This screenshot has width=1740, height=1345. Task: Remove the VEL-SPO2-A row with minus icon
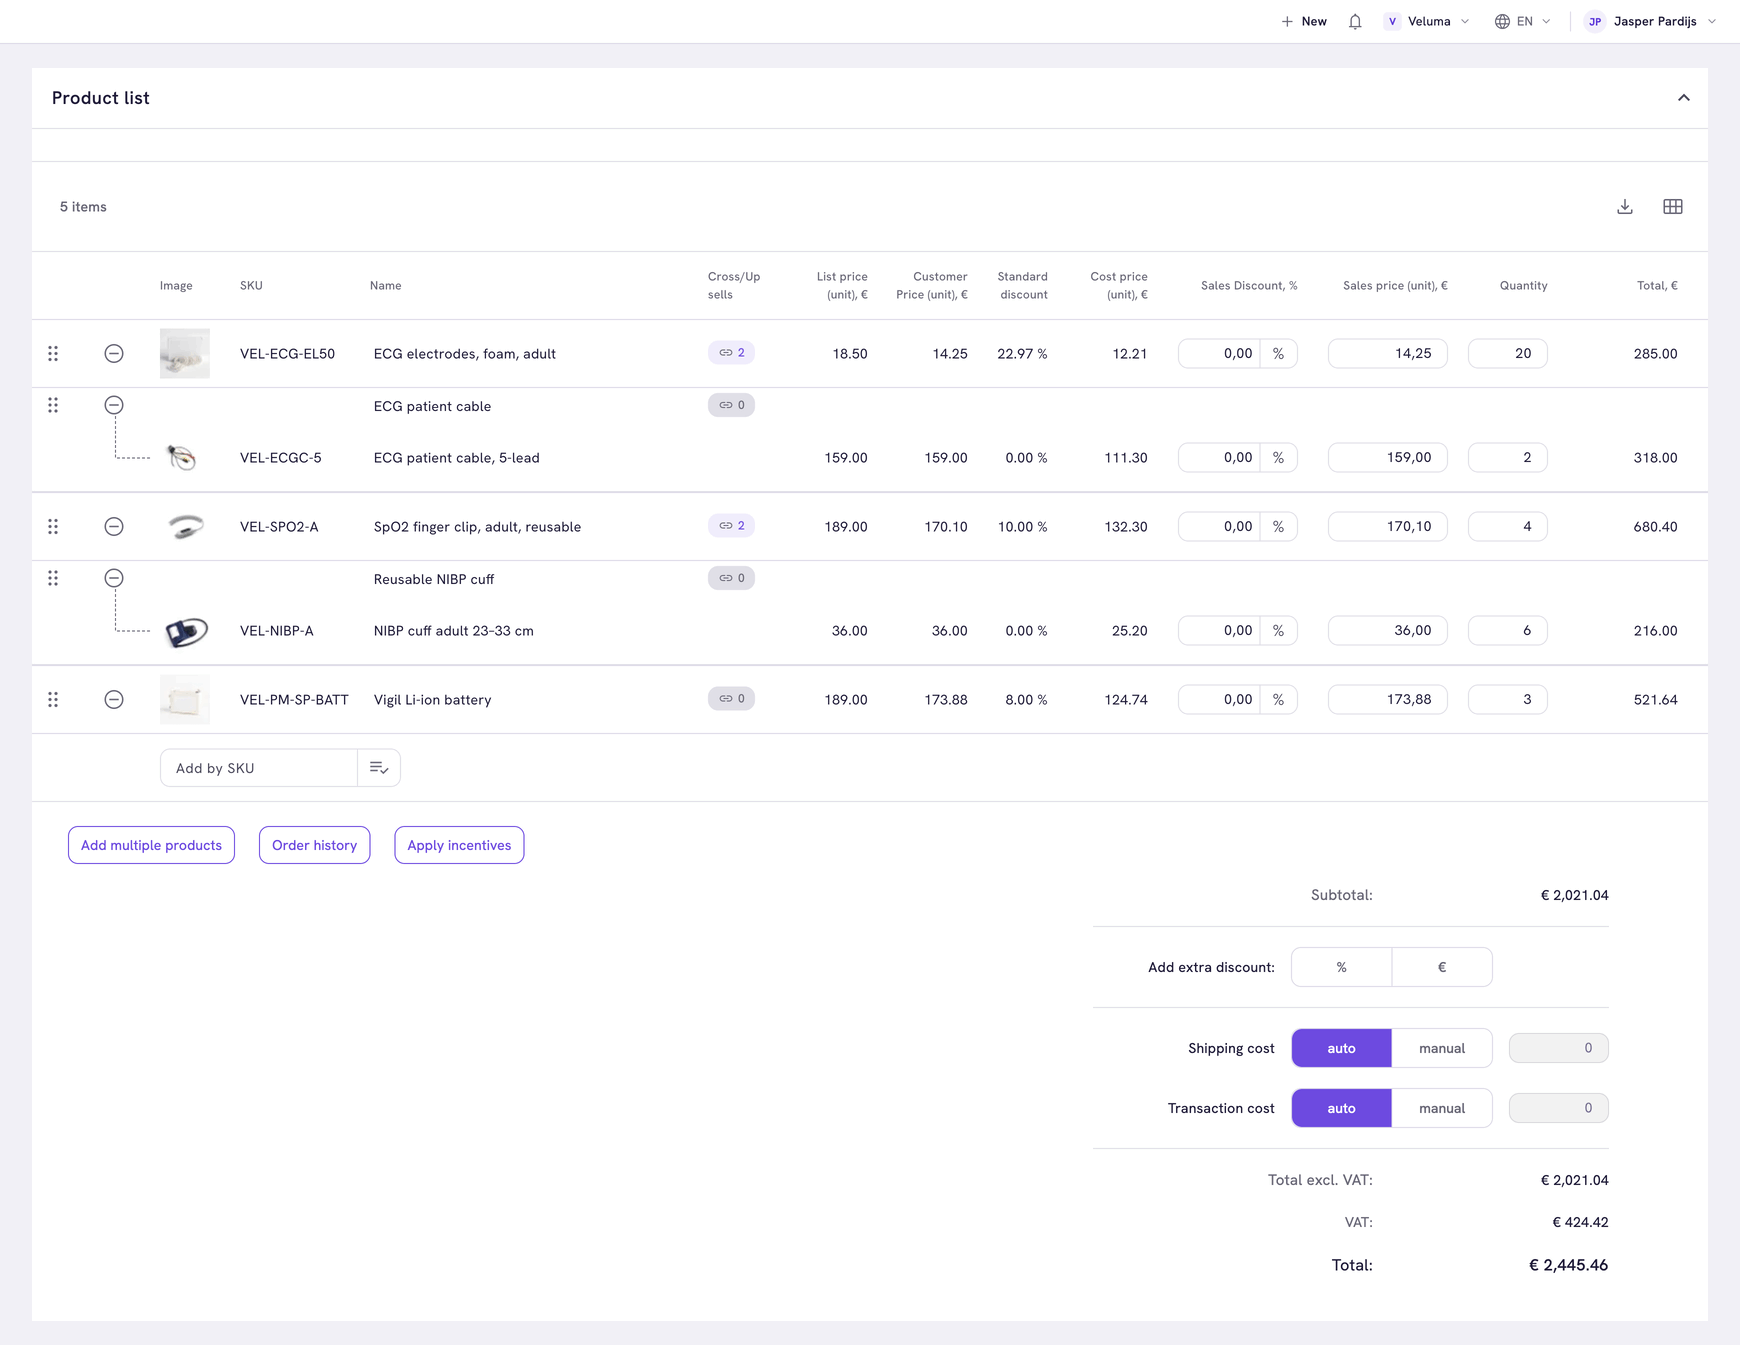[114, 526]
